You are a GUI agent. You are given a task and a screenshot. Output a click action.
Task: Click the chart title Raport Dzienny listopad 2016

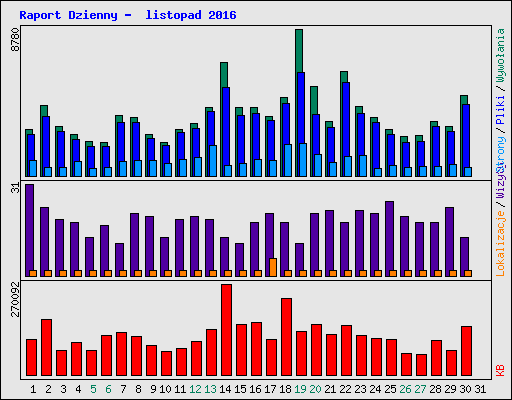(x=128, y=15)
